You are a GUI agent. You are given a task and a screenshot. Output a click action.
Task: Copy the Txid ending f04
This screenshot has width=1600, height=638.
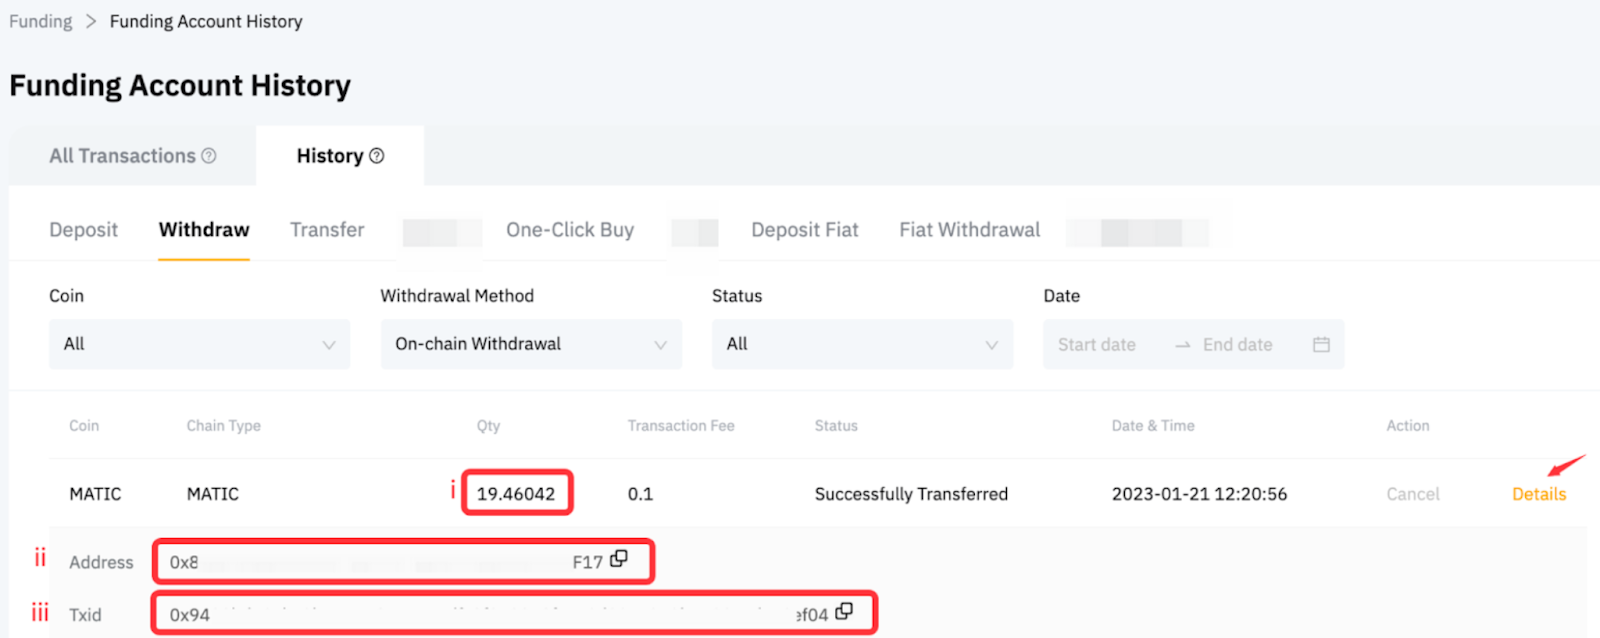[844, 611]
